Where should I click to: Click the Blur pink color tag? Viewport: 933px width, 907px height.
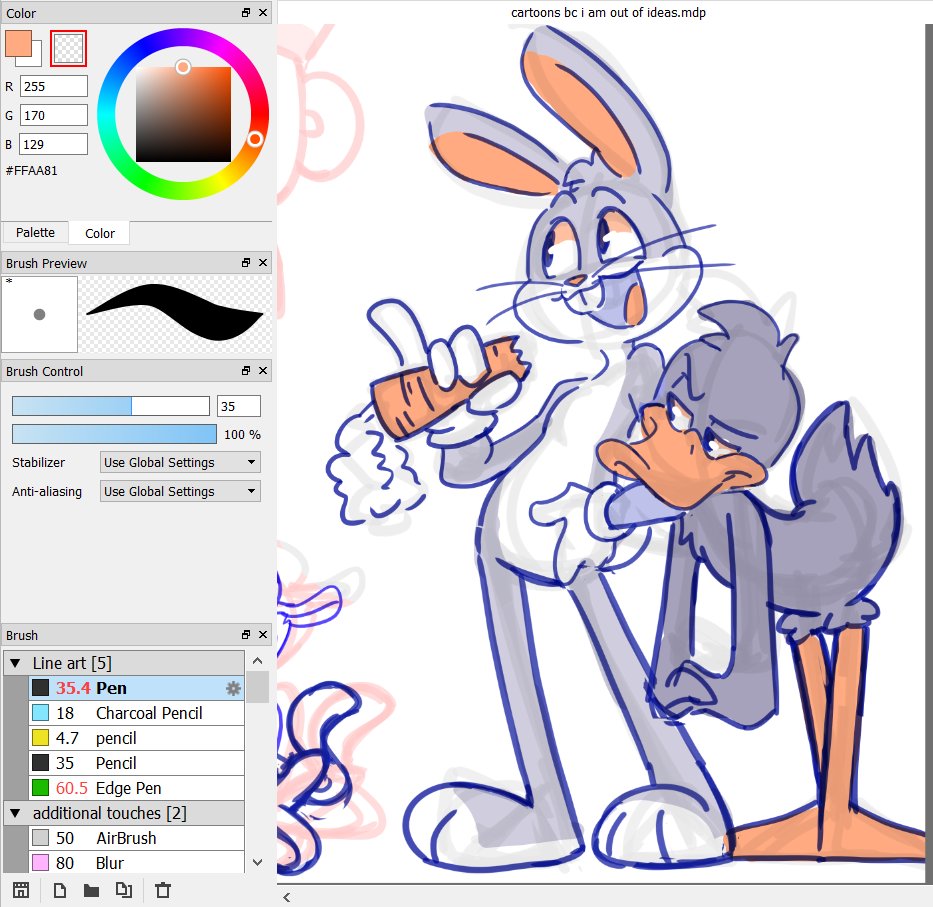(x=40, y=862)
